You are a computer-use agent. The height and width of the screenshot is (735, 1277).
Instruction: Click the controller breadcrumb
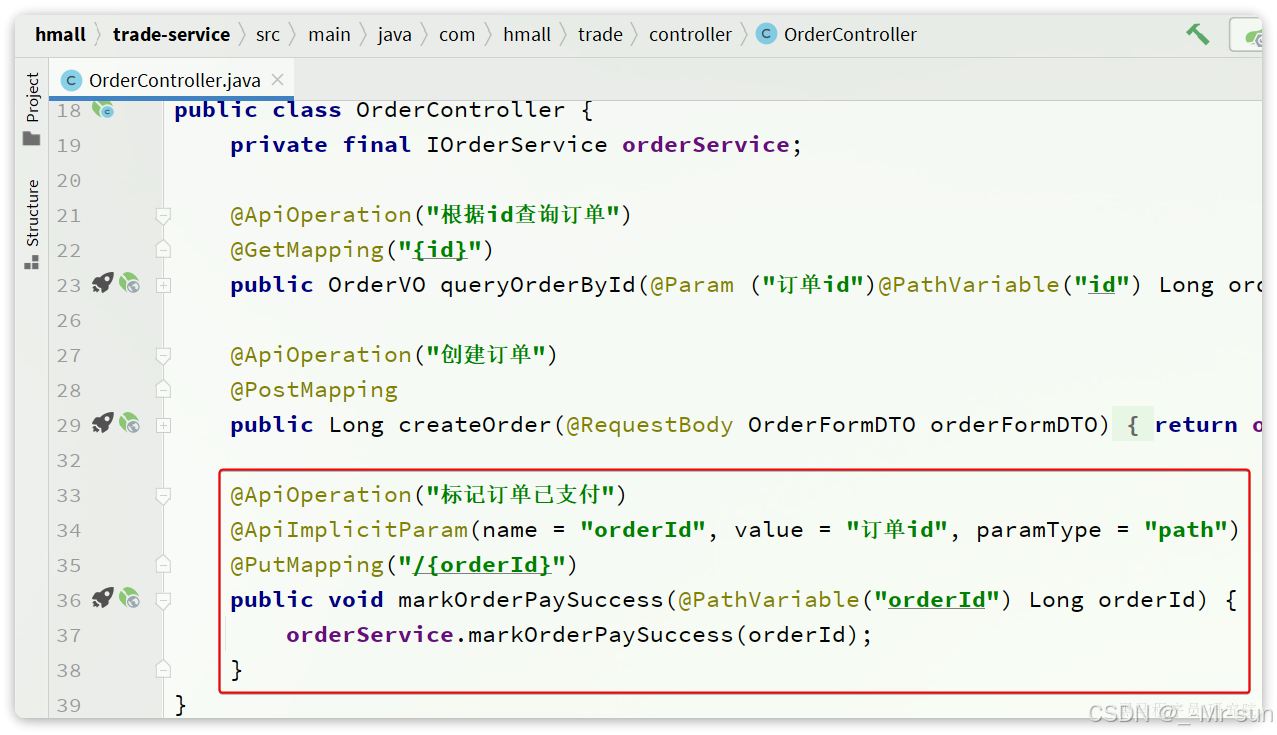[x=690, y=34]
